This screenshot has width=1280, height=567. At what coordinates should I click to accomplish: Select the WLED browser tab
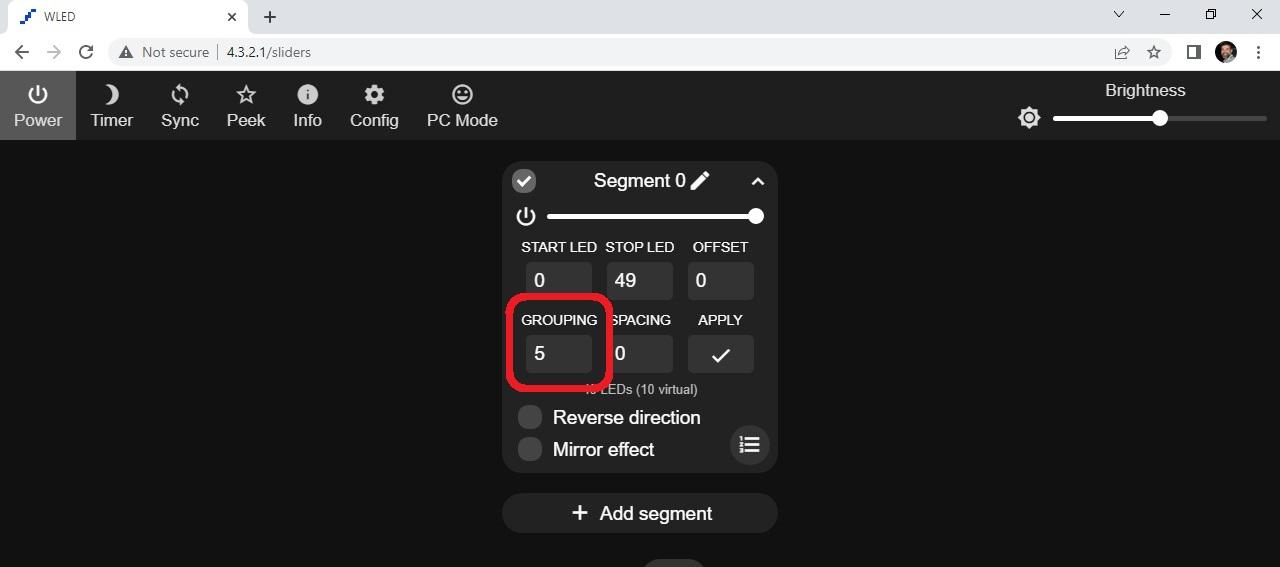click(120, 17)
